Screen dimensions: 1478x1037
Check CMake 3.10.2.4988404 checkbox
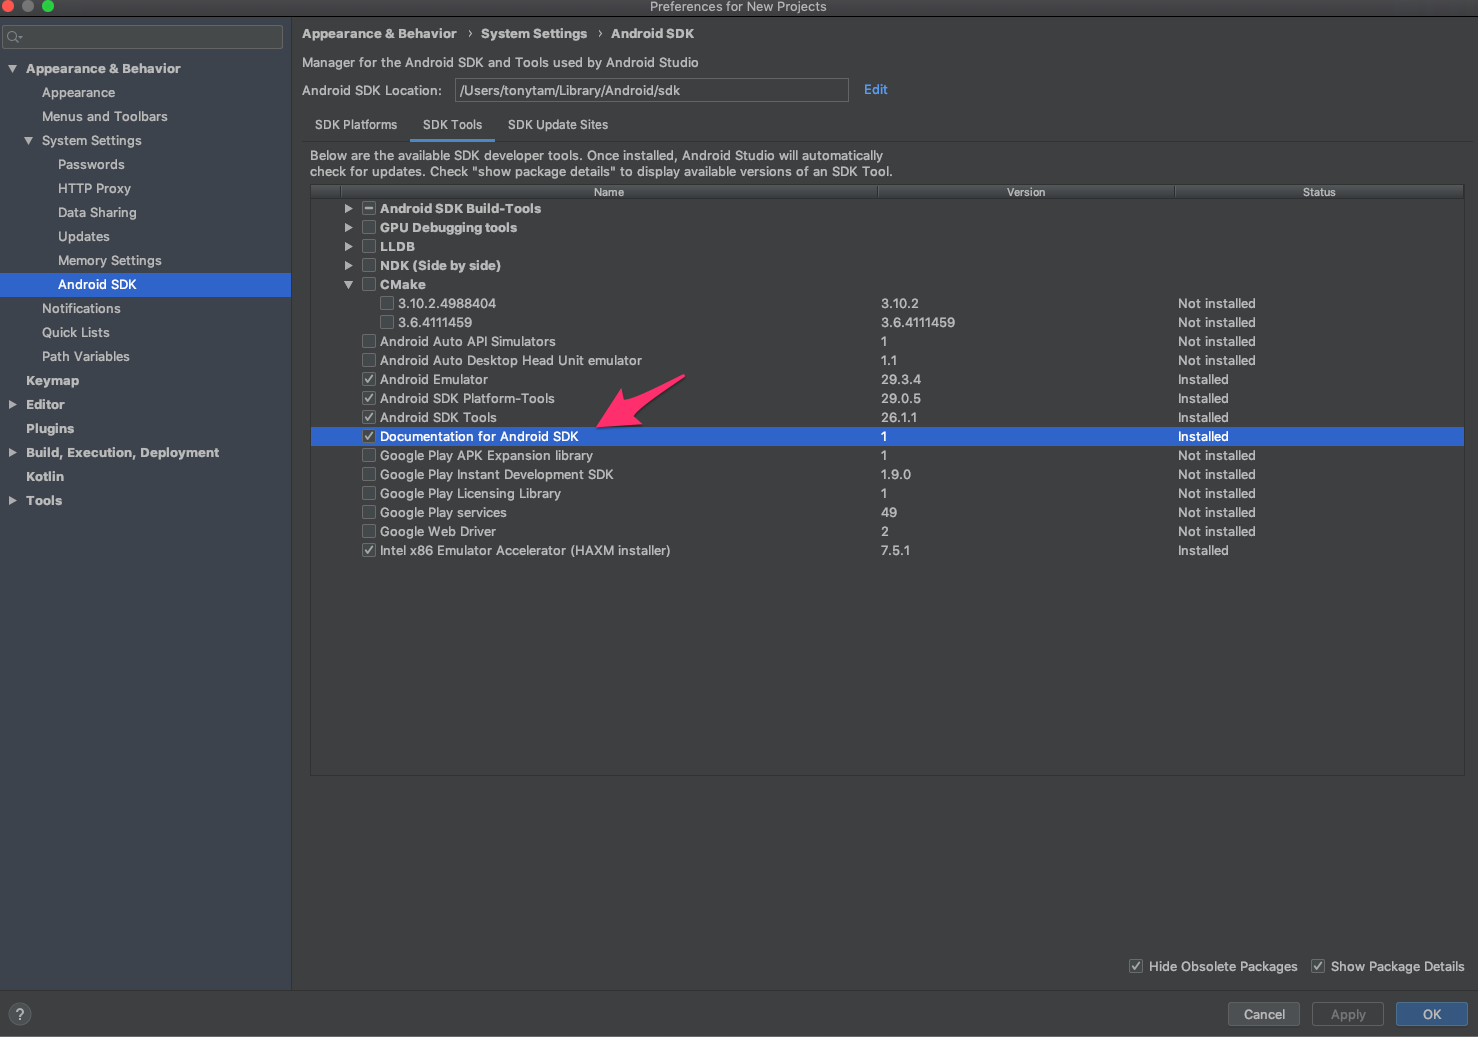coord(387,303)
